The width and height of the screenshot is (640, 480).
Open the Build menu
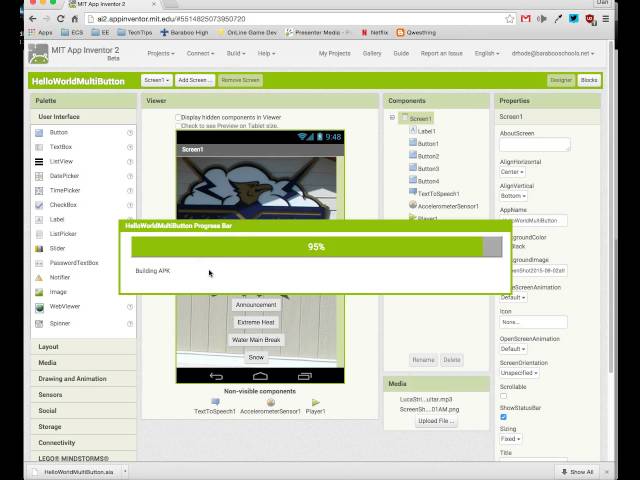(236, 53)
